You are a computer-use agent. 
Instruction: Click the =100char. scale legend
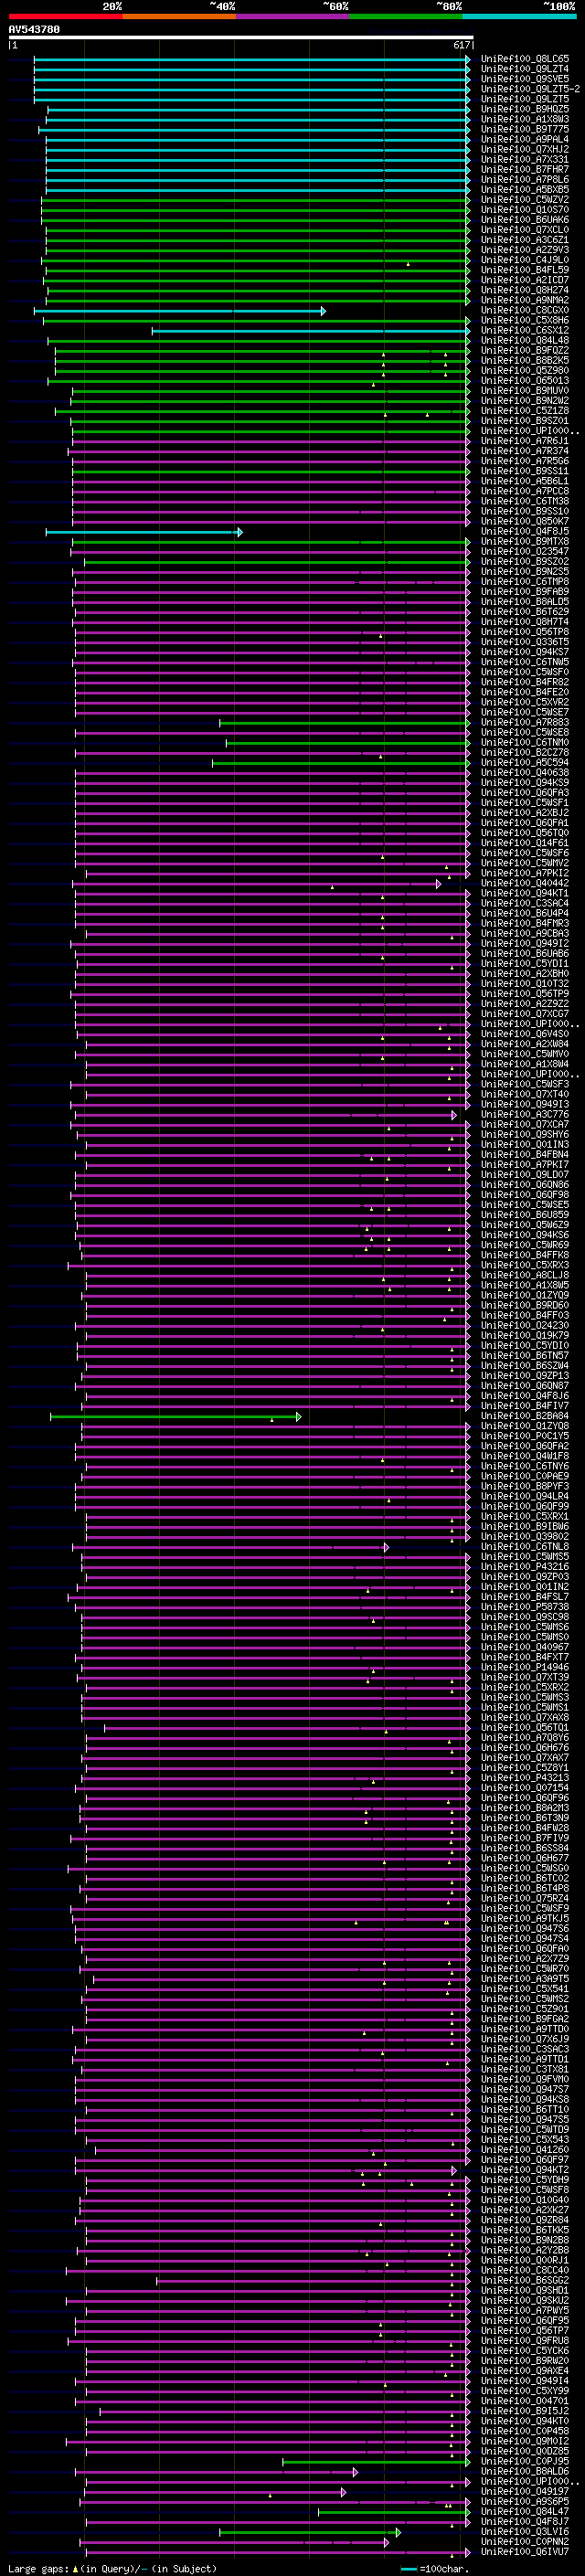[434, 2568]
